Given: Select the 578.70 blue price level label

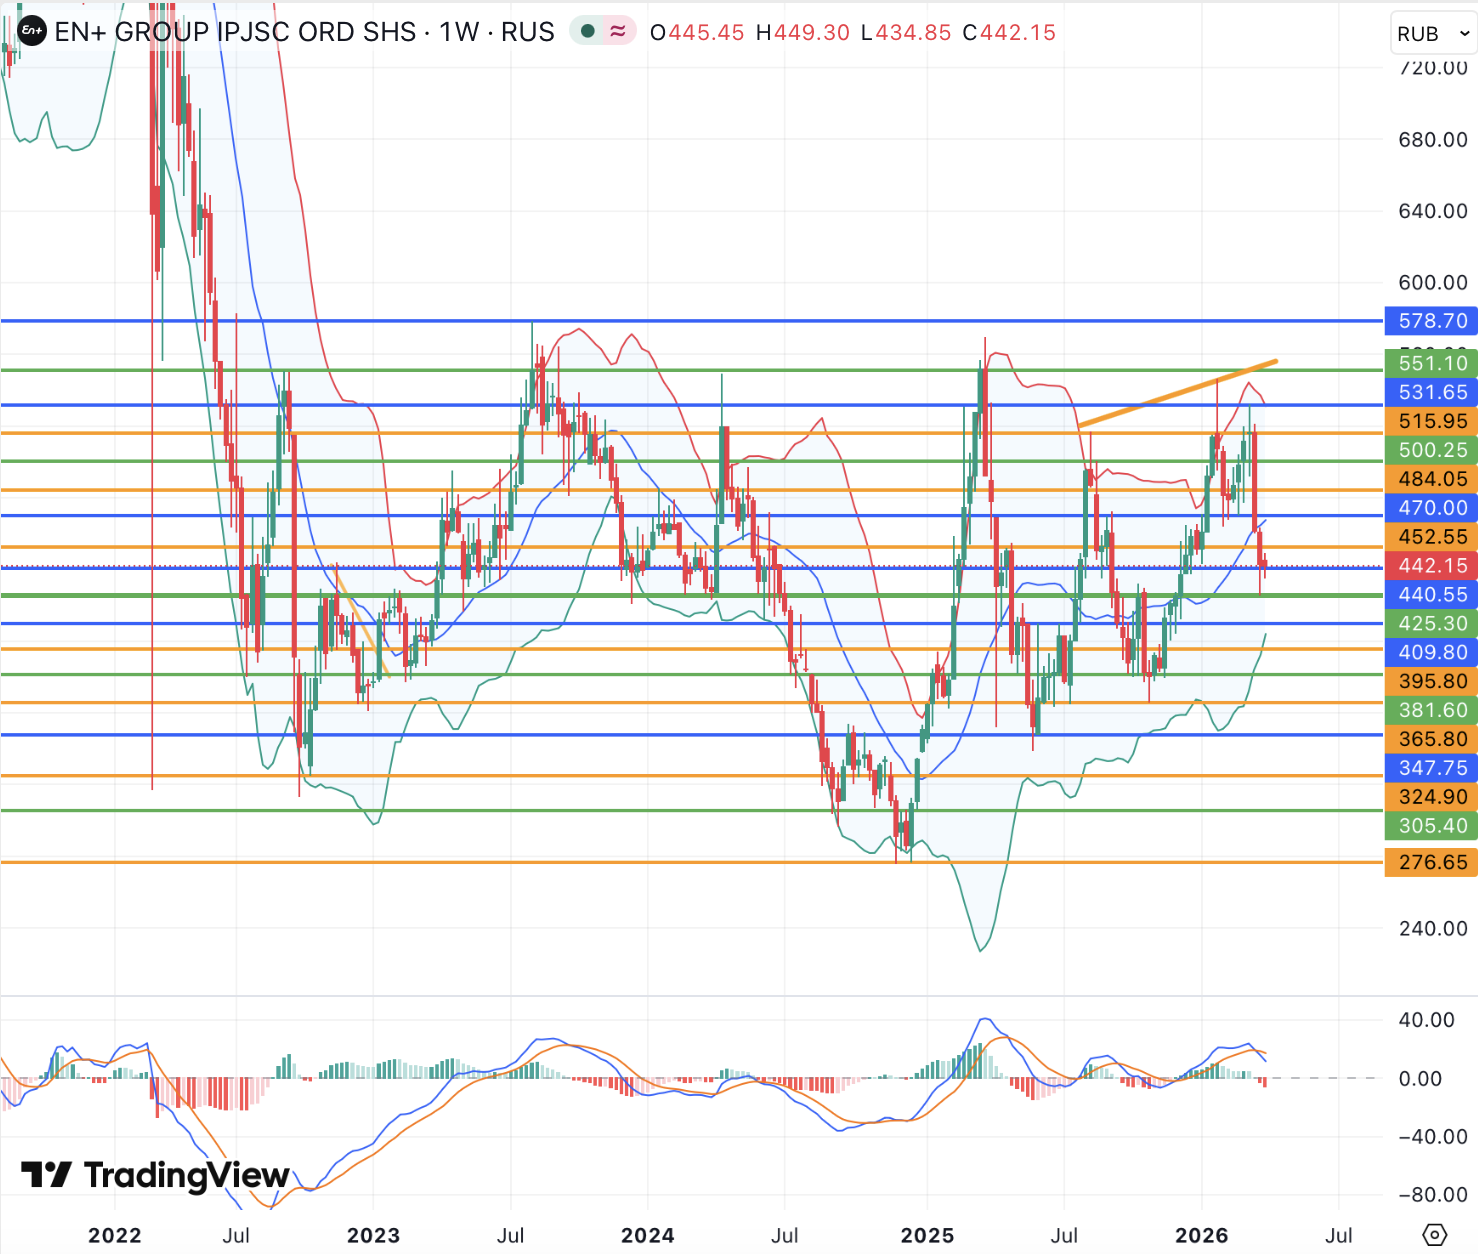Looking at the screenshot, I should [1432, 321].
